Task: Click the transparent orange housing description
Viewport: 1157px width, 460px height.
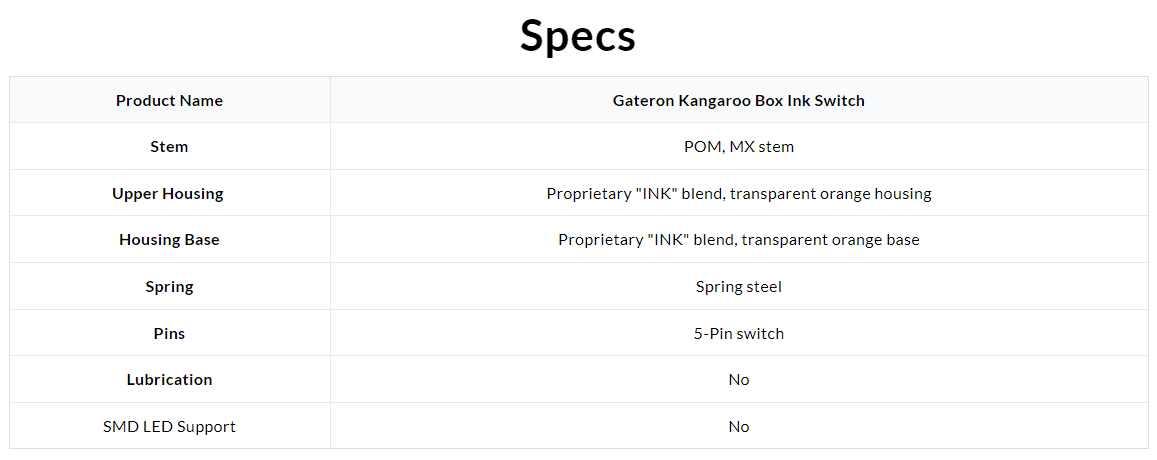Action: (739, 193)
